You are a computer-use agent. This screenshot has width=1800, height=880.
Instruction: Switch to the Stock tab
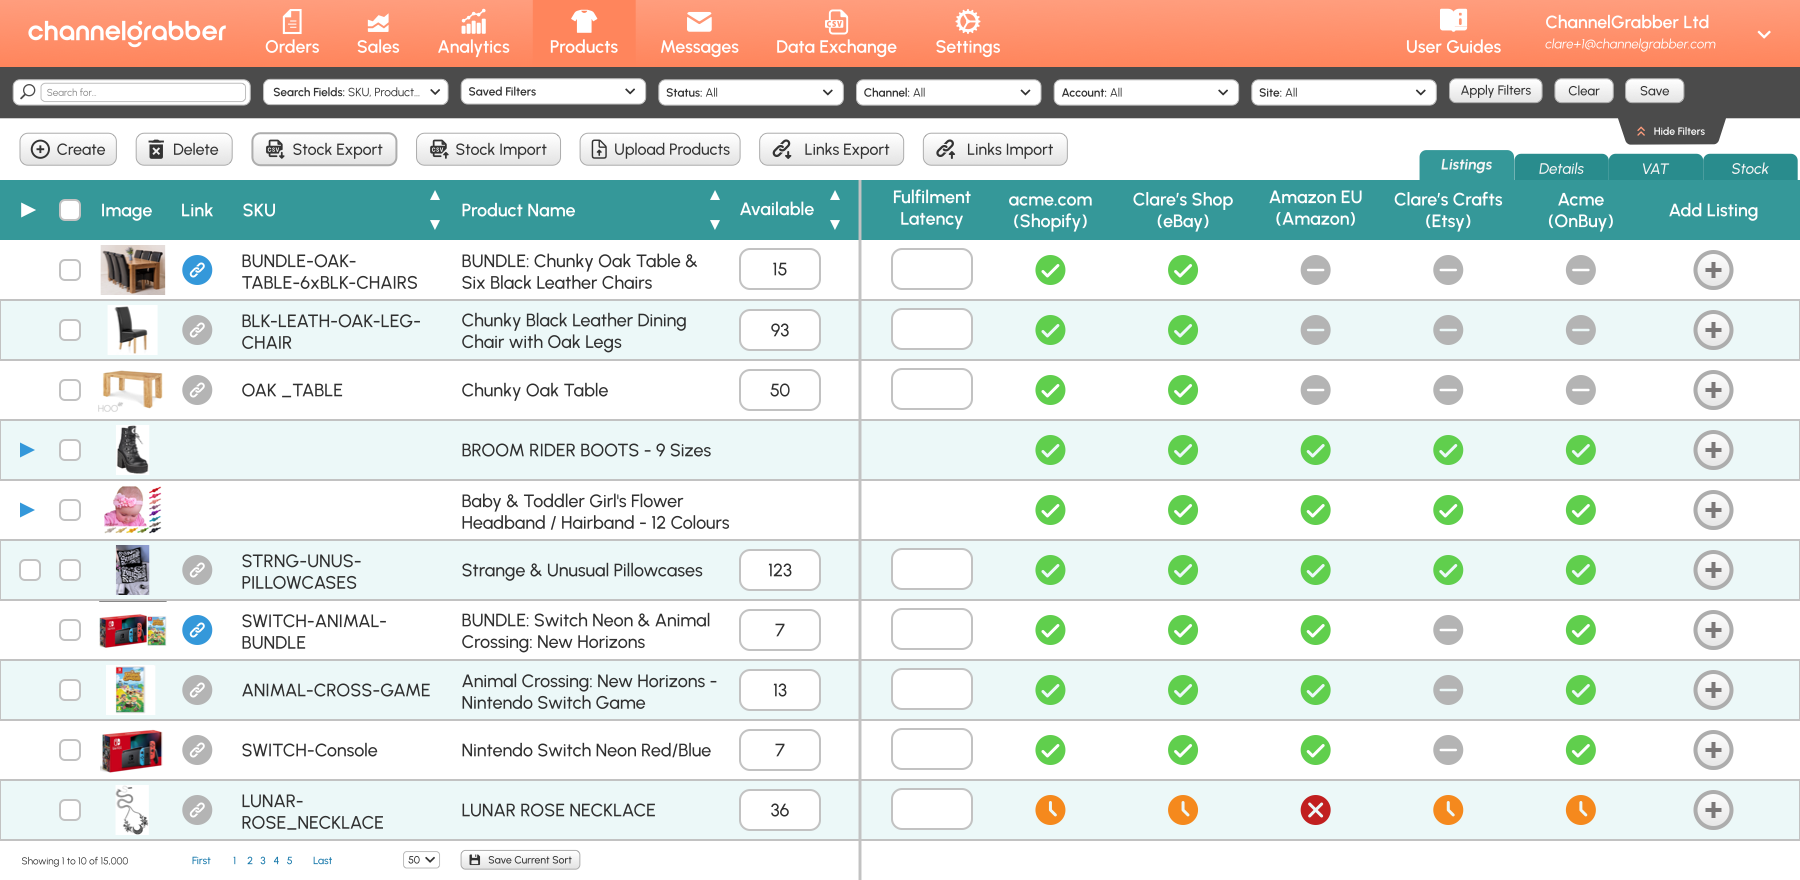pyautogui.click(x=1750, y=168)
